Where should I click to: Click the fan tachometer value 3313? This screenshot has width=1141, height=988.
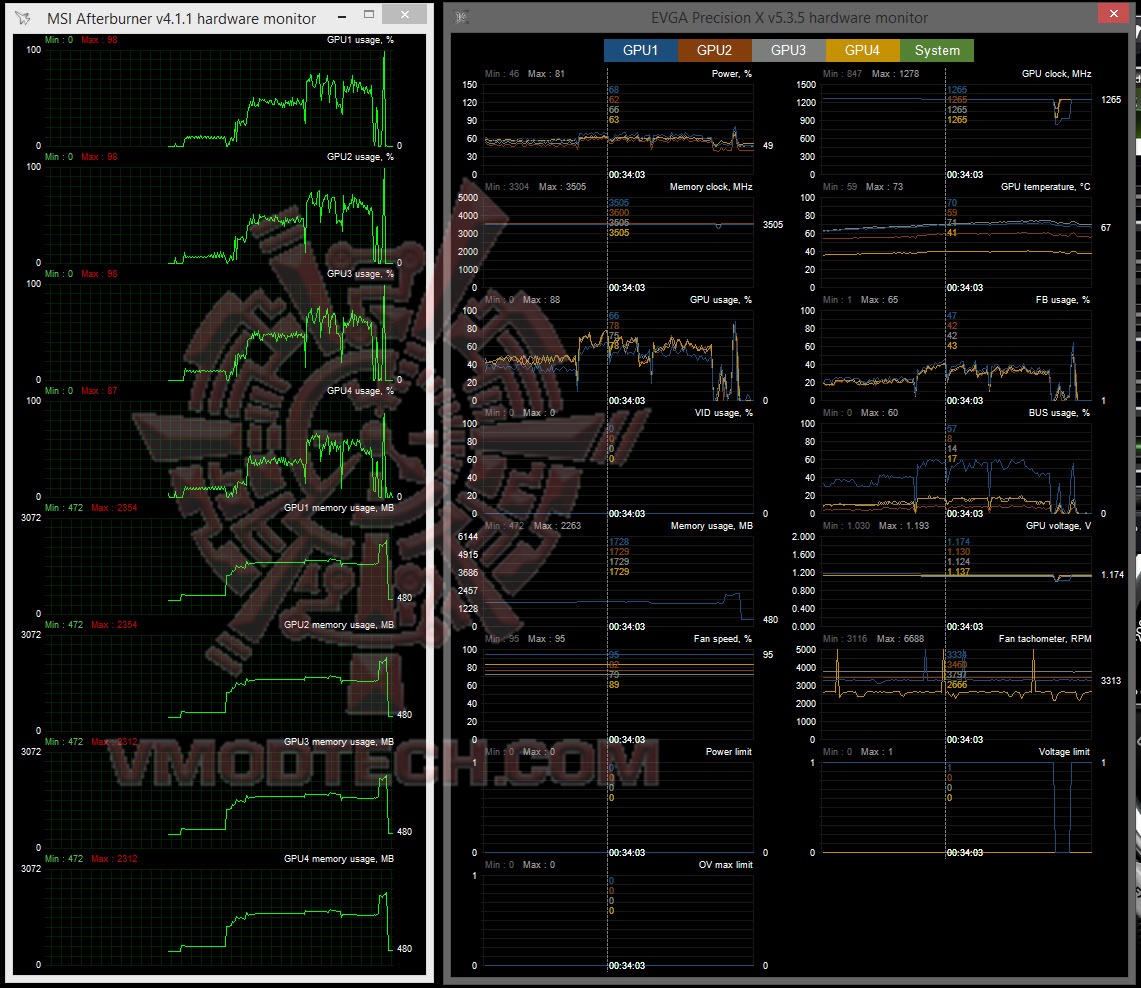[1111, 681]
